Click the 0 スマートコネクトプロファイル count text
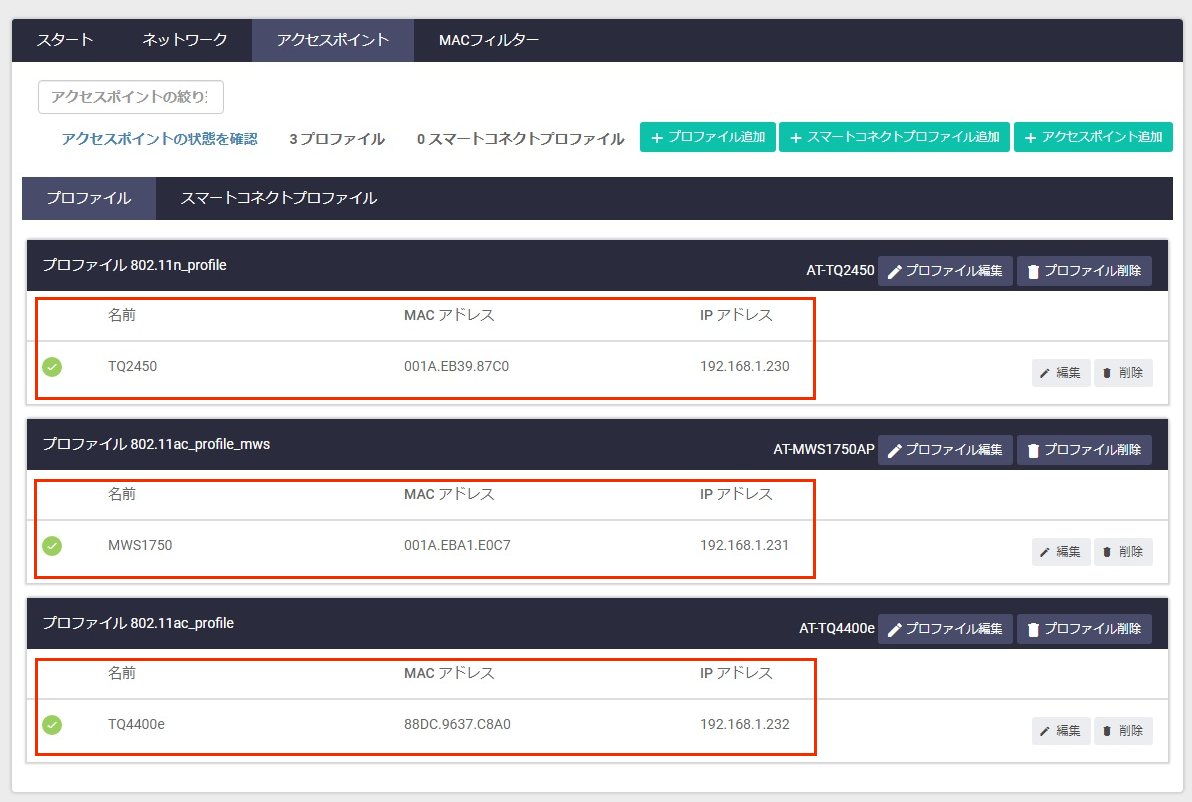The width and height of the screenshot is (1192, 802). [521, 139]
